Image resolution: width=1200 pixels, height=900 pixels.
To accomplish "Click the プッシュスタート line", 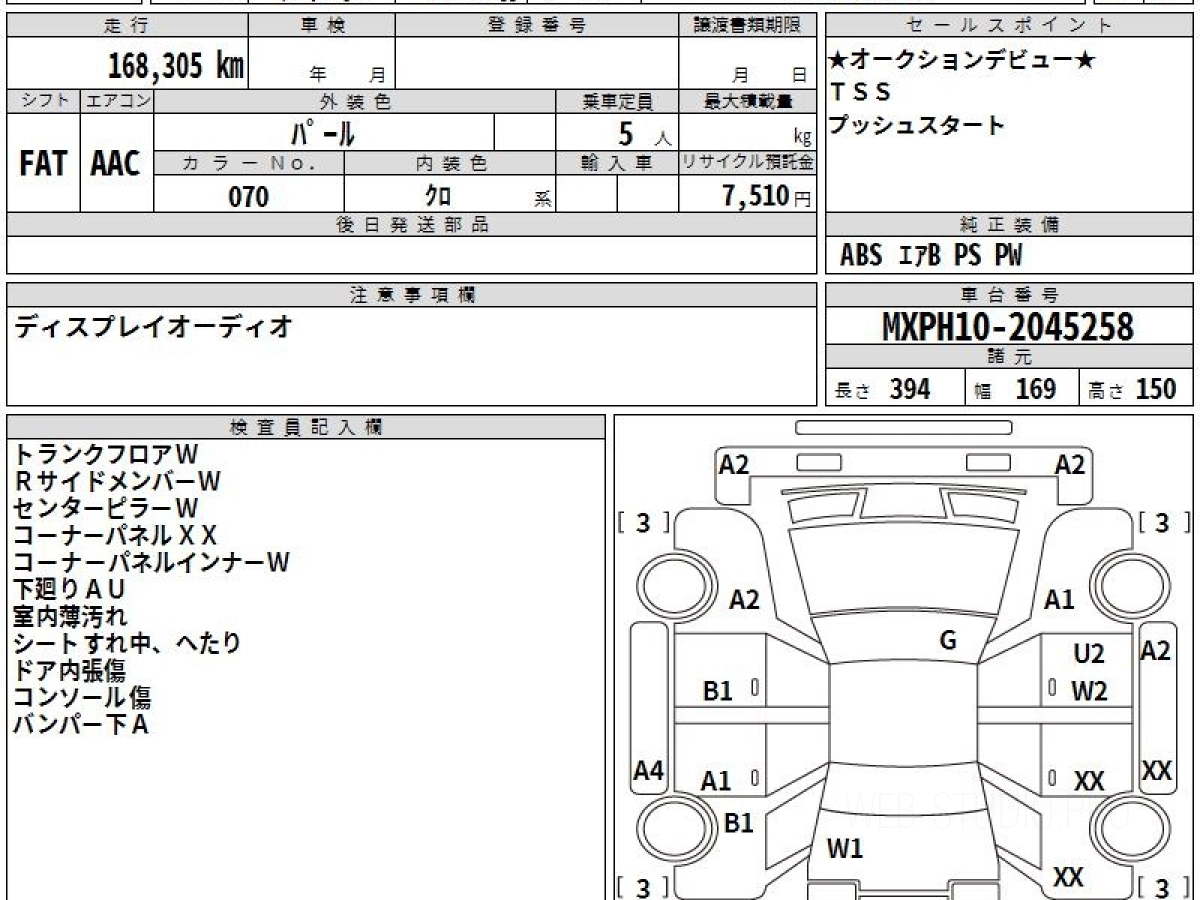I will (x=917, y=126).
